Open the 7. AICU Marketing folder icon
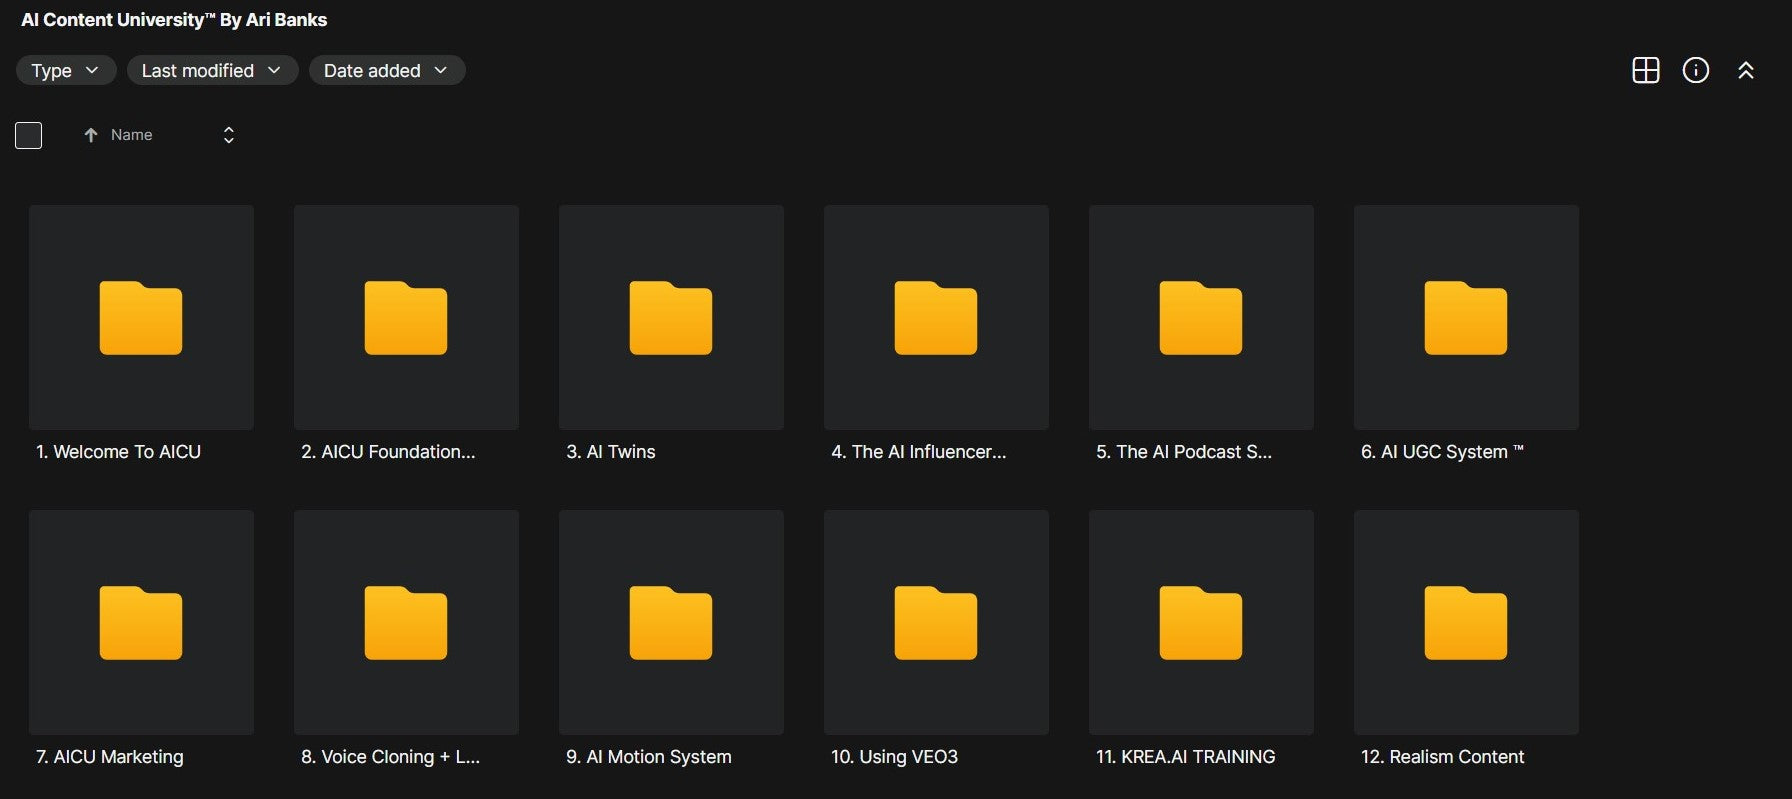Viewport: 1792px width, 799px height. coord(141,623)
